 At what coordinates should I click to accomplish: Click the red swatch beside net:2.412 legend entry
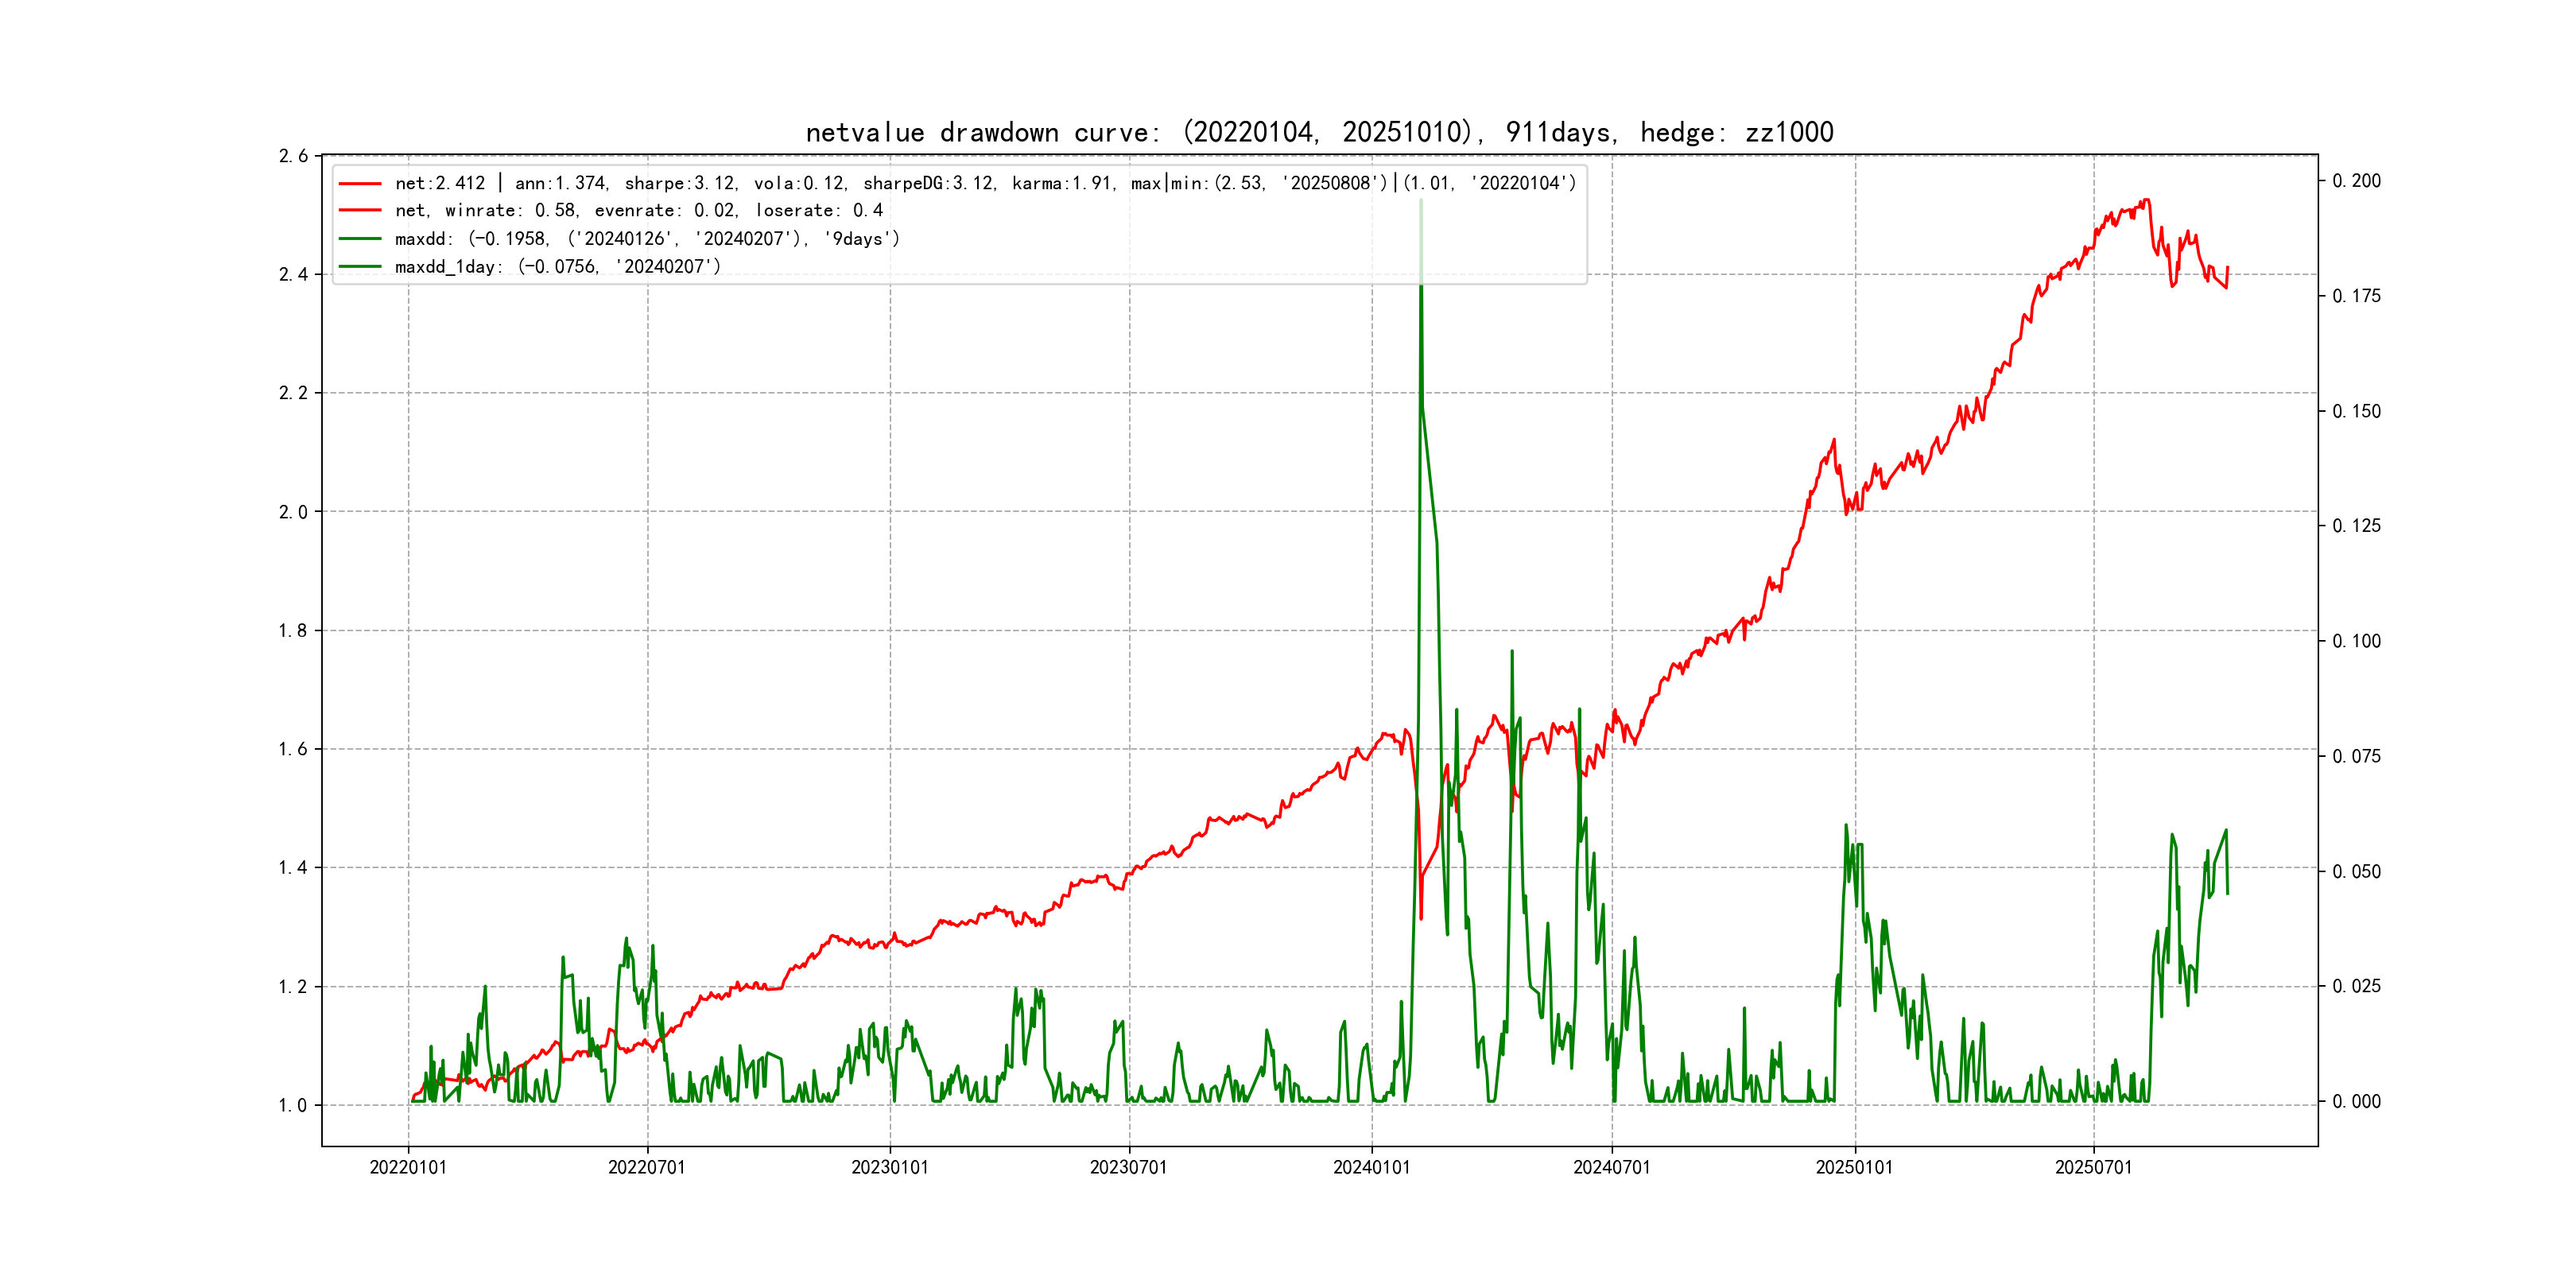(360, 183)
